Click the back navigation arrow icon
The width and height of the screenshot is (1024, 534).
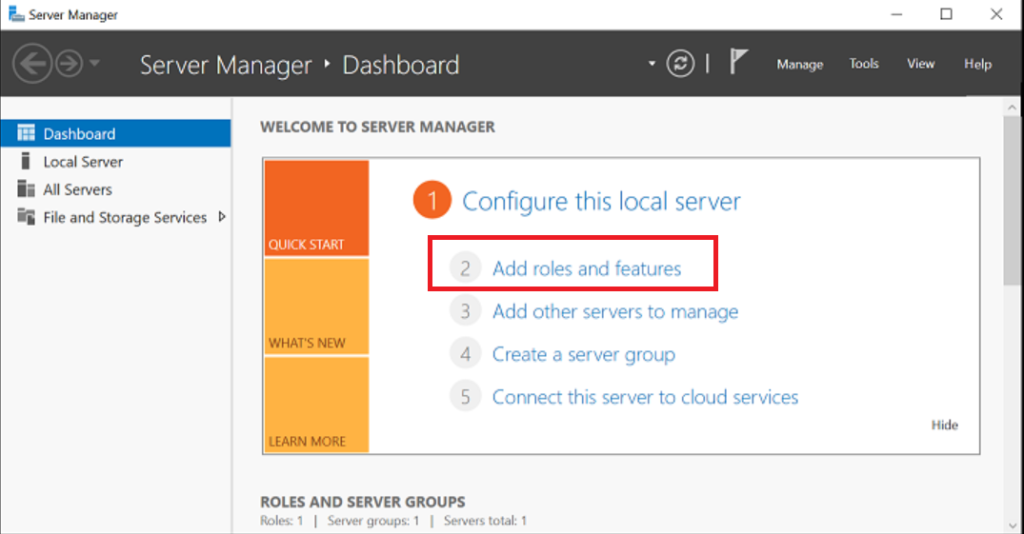(32, 64)
